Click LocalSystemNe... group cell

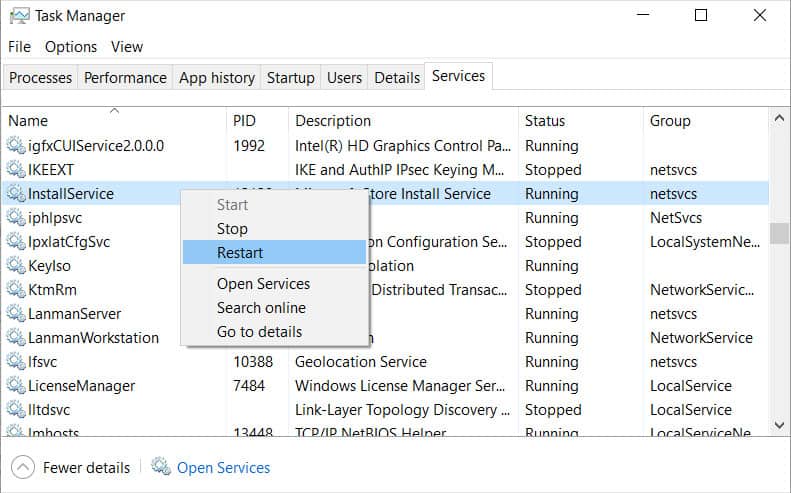705,242
